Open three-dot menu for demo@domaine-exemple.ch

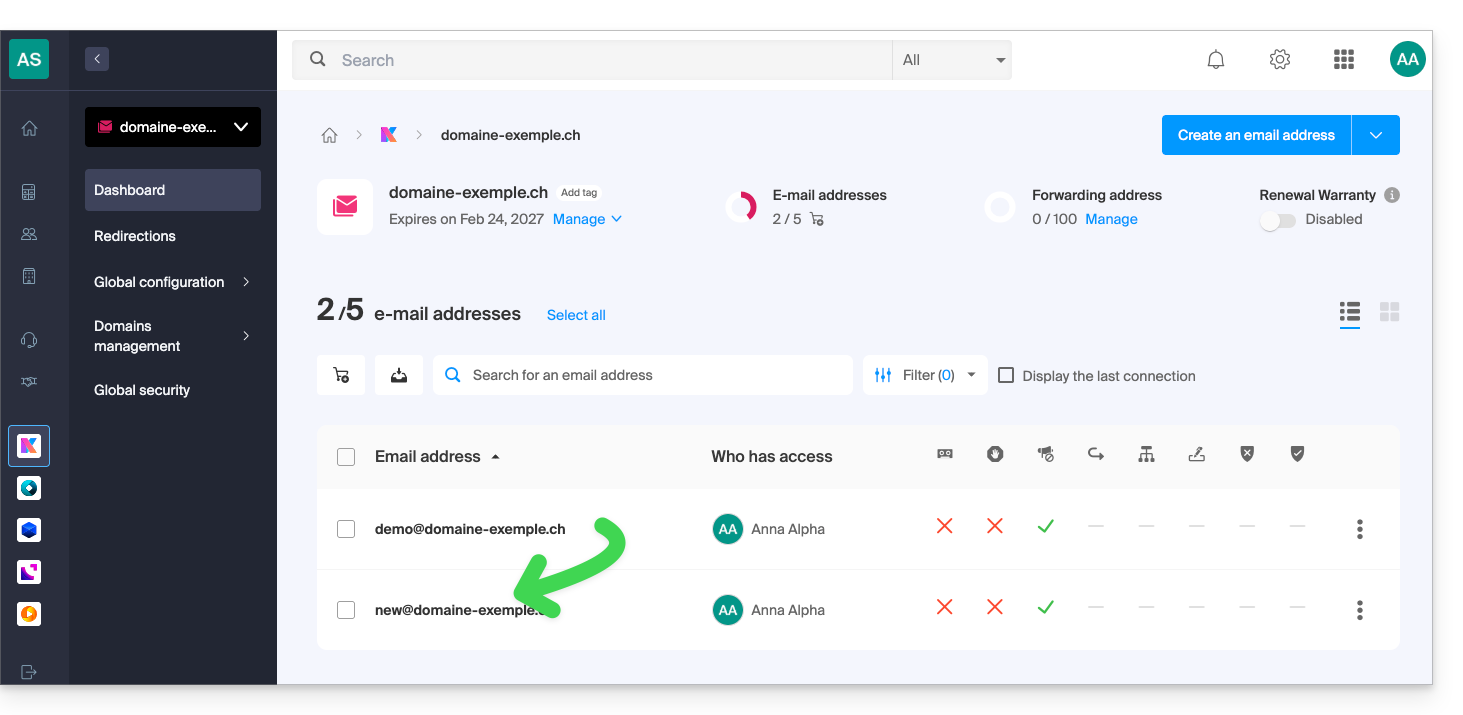[x=1359, y=529]
